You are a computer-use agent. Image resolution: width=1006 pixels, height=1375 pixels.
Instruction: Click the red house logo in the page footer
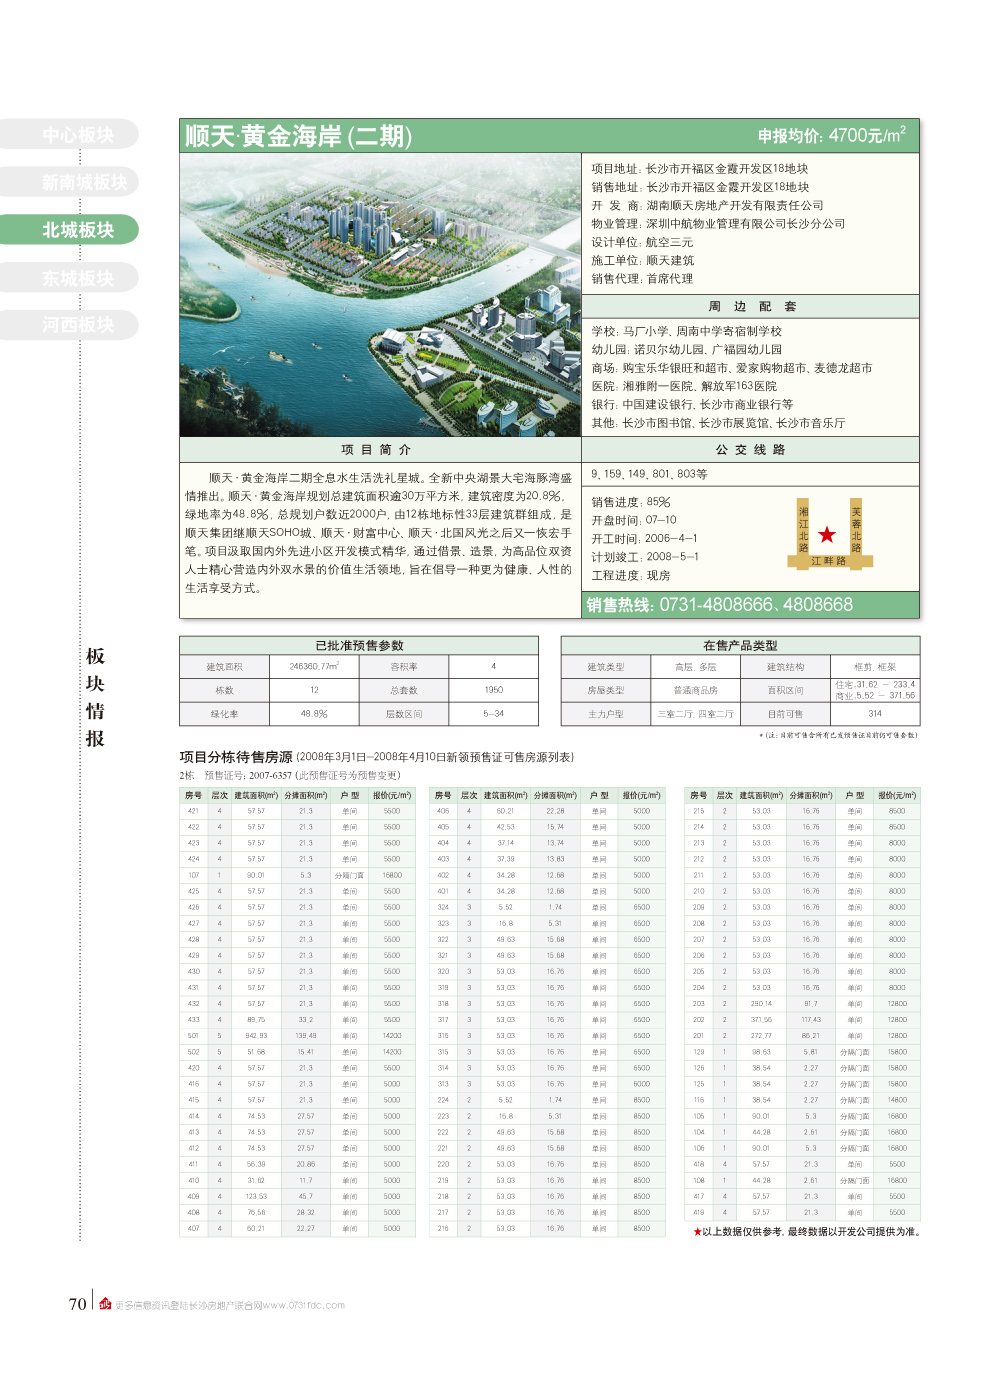(x=105, y=1304)
